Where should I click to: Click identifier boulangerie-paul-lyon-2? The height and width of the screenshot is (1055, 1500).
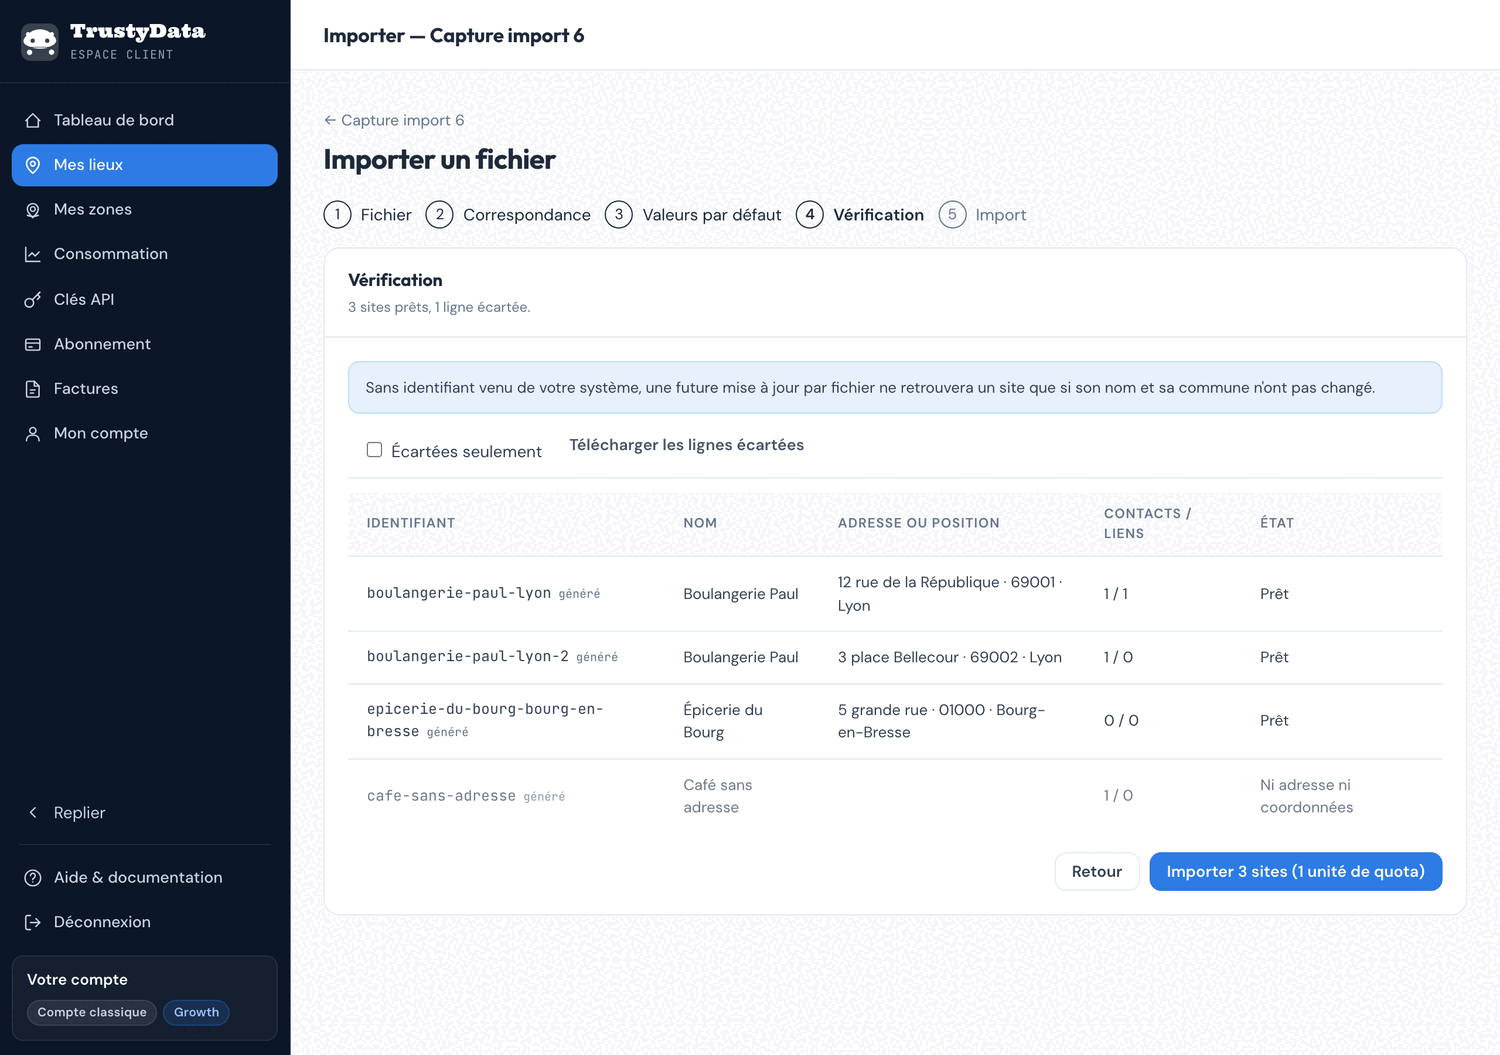[468, 657]
